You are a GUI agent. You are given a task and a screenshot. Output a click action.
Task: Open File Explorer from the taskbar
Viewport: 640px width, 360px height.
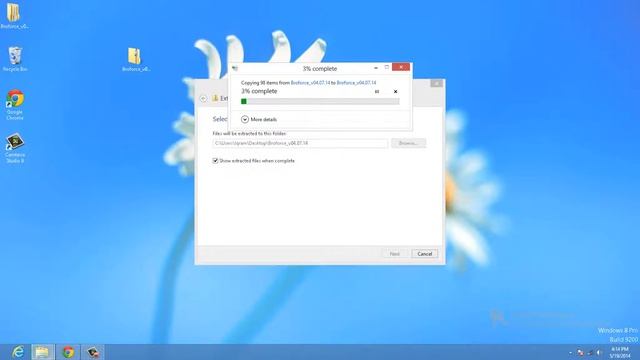tap(42, 352)
